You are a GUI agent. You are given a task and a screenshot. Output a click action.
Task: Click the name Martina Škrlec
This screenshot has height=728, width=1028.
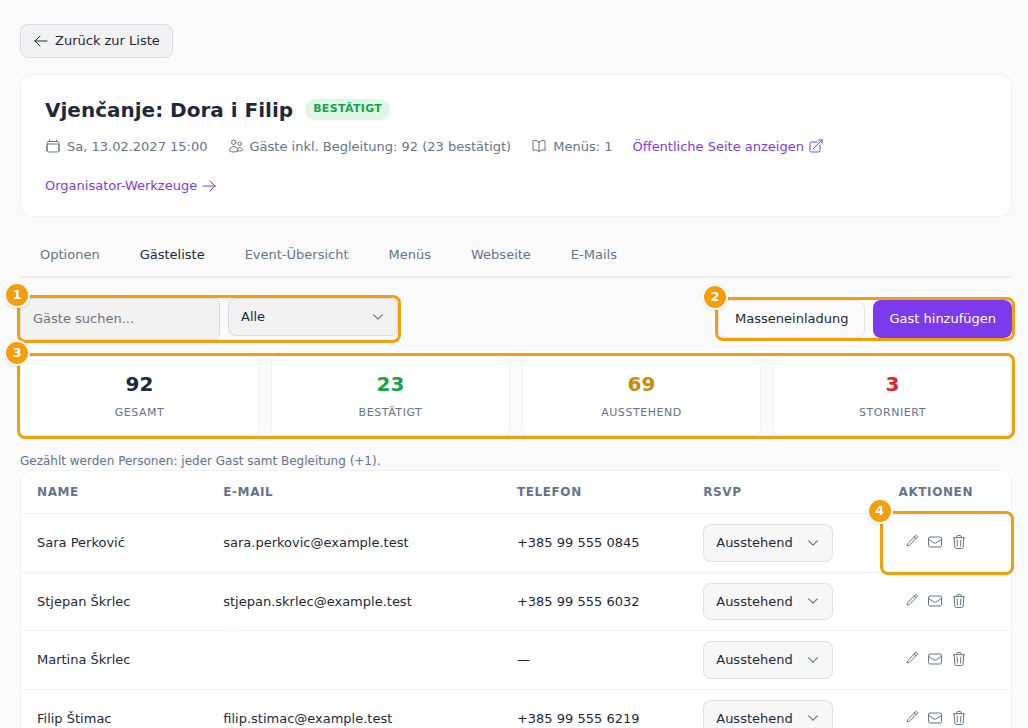click(x=83, y=659)
